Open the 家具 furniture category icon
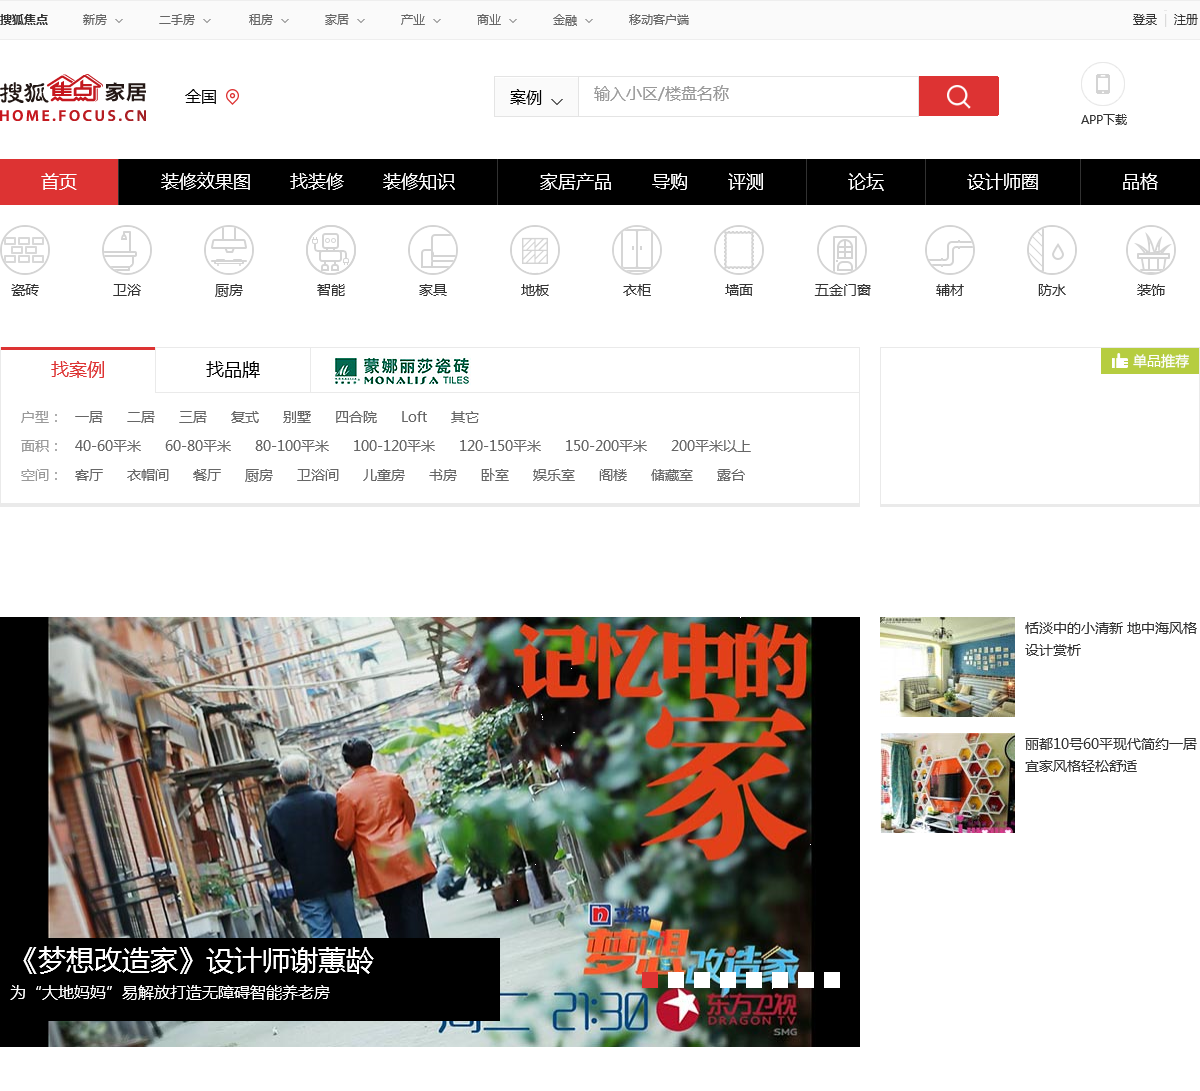The image size is (1200, 1091). tap(433, 250)
